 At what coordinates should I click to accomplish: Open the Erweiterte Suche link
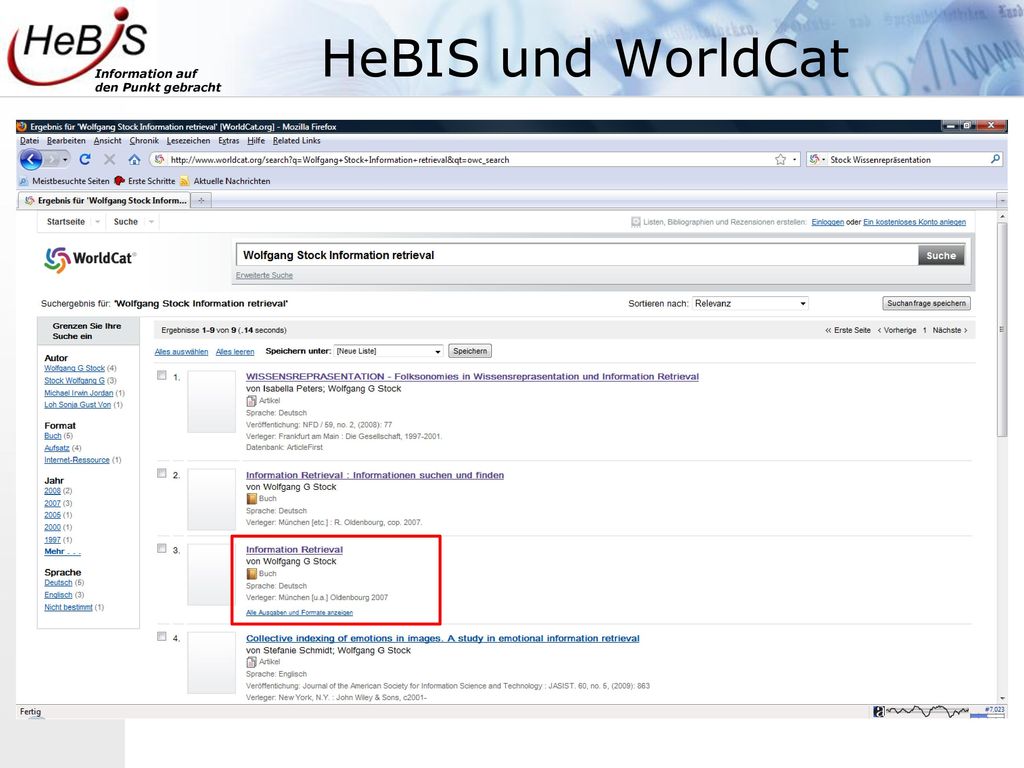pyautogui.click(x=264, y=276)
